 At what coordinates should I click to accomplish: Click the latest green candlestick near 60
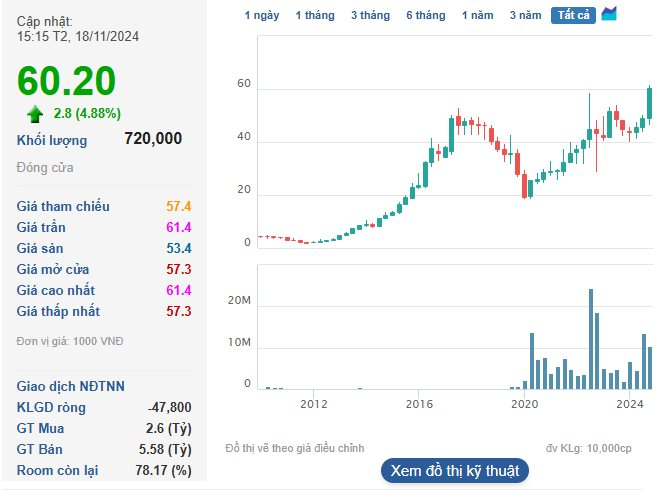[650, 102]
